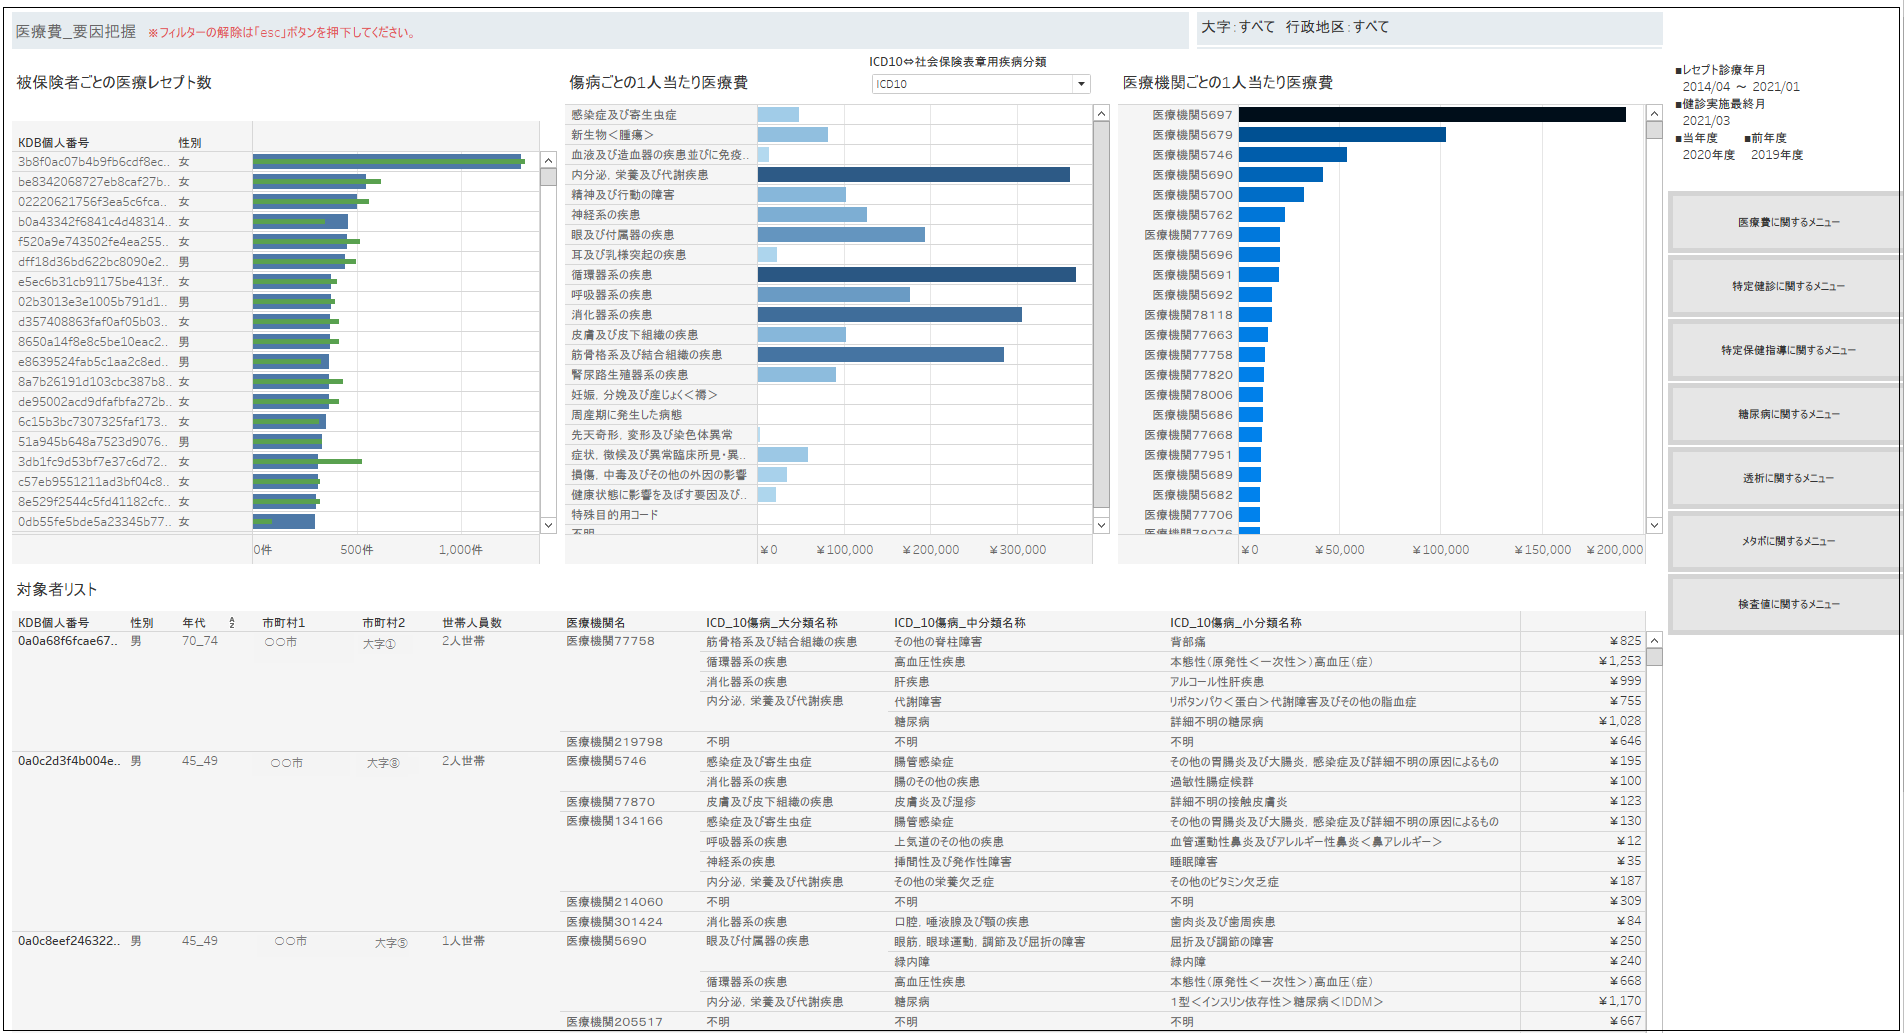
Task: Select the 内分泌，栄養及び代謝疾患 bar in the disease chart
Action: click(914, 175)
